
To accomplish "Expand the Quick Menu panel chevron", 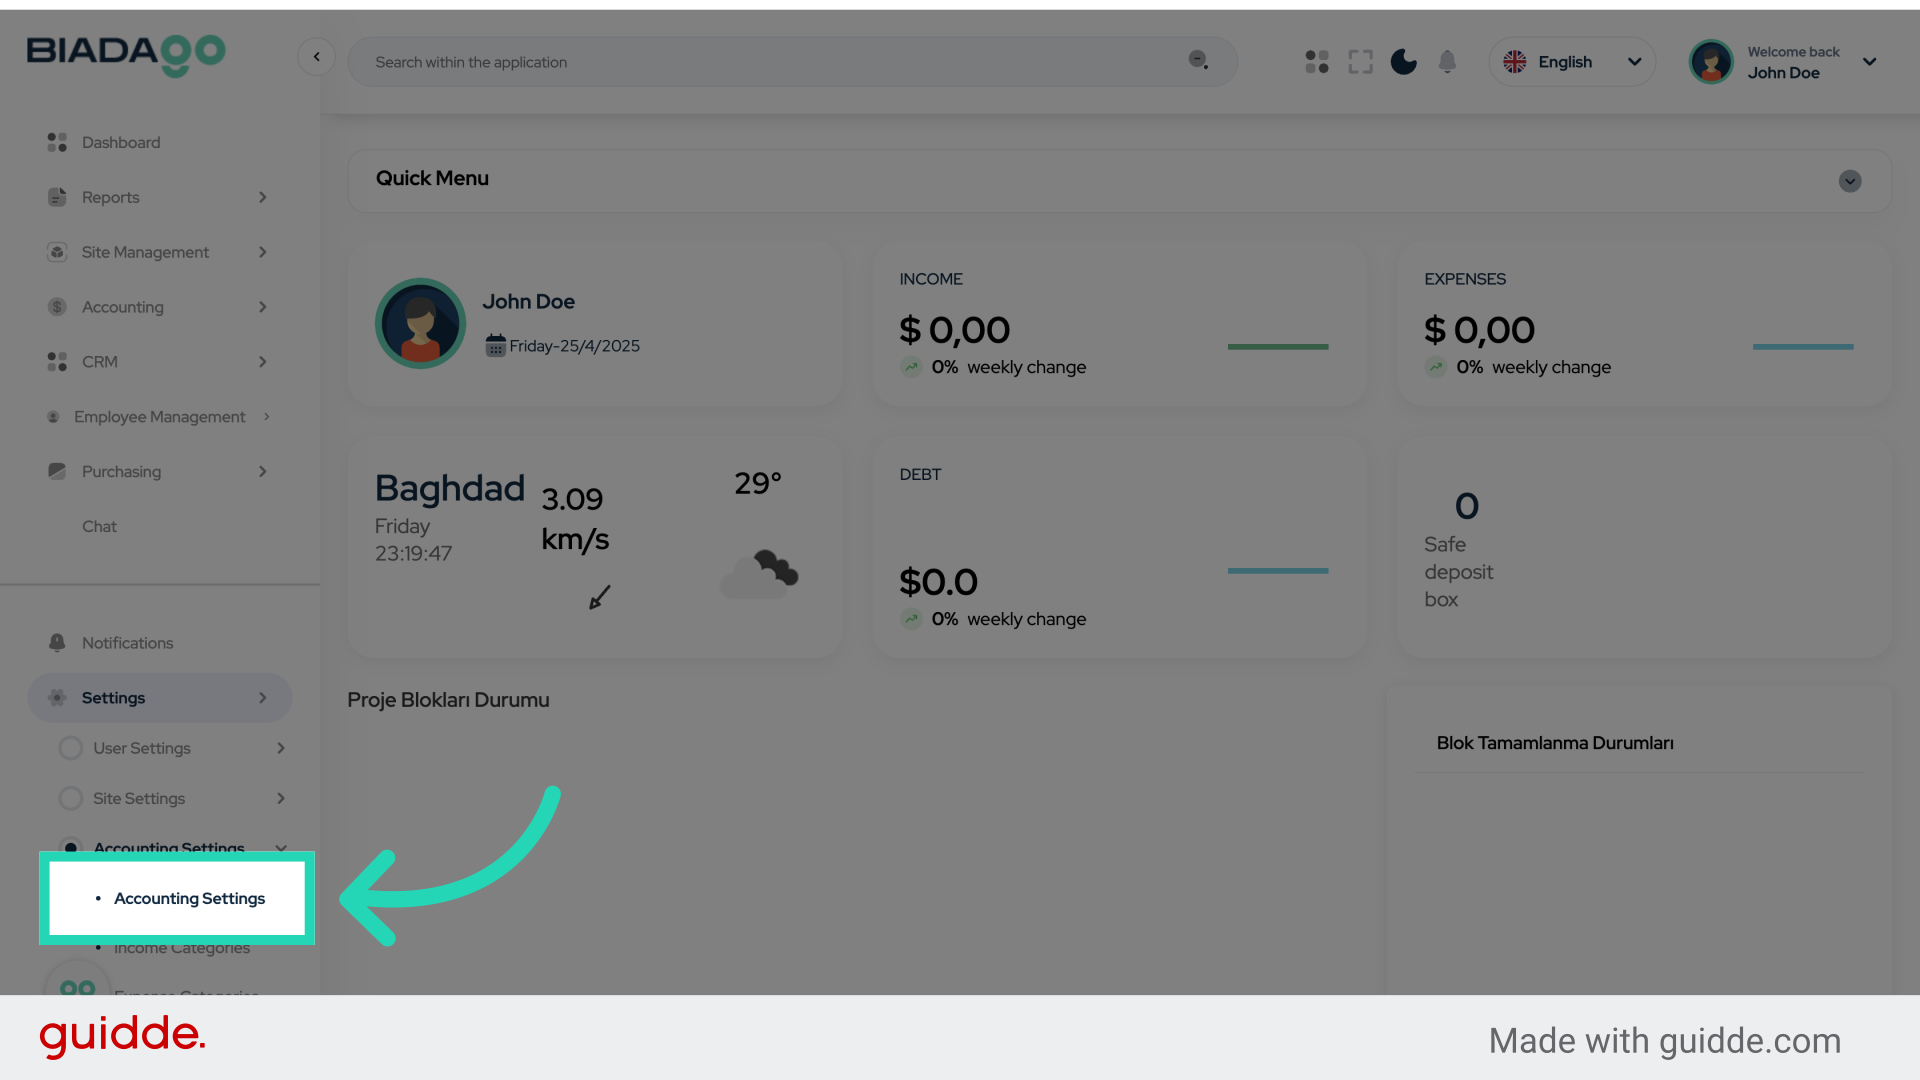I will point(1849,181).
